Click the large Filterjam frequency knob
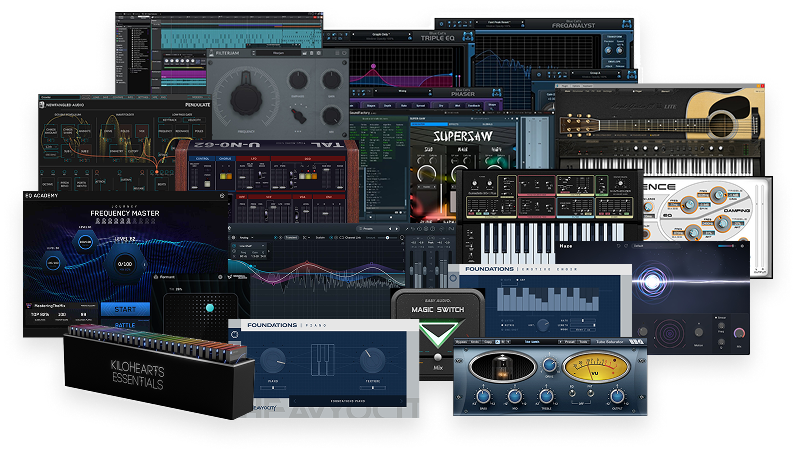The width and height of the screenshot is (797, 454). tap(247, 99)
